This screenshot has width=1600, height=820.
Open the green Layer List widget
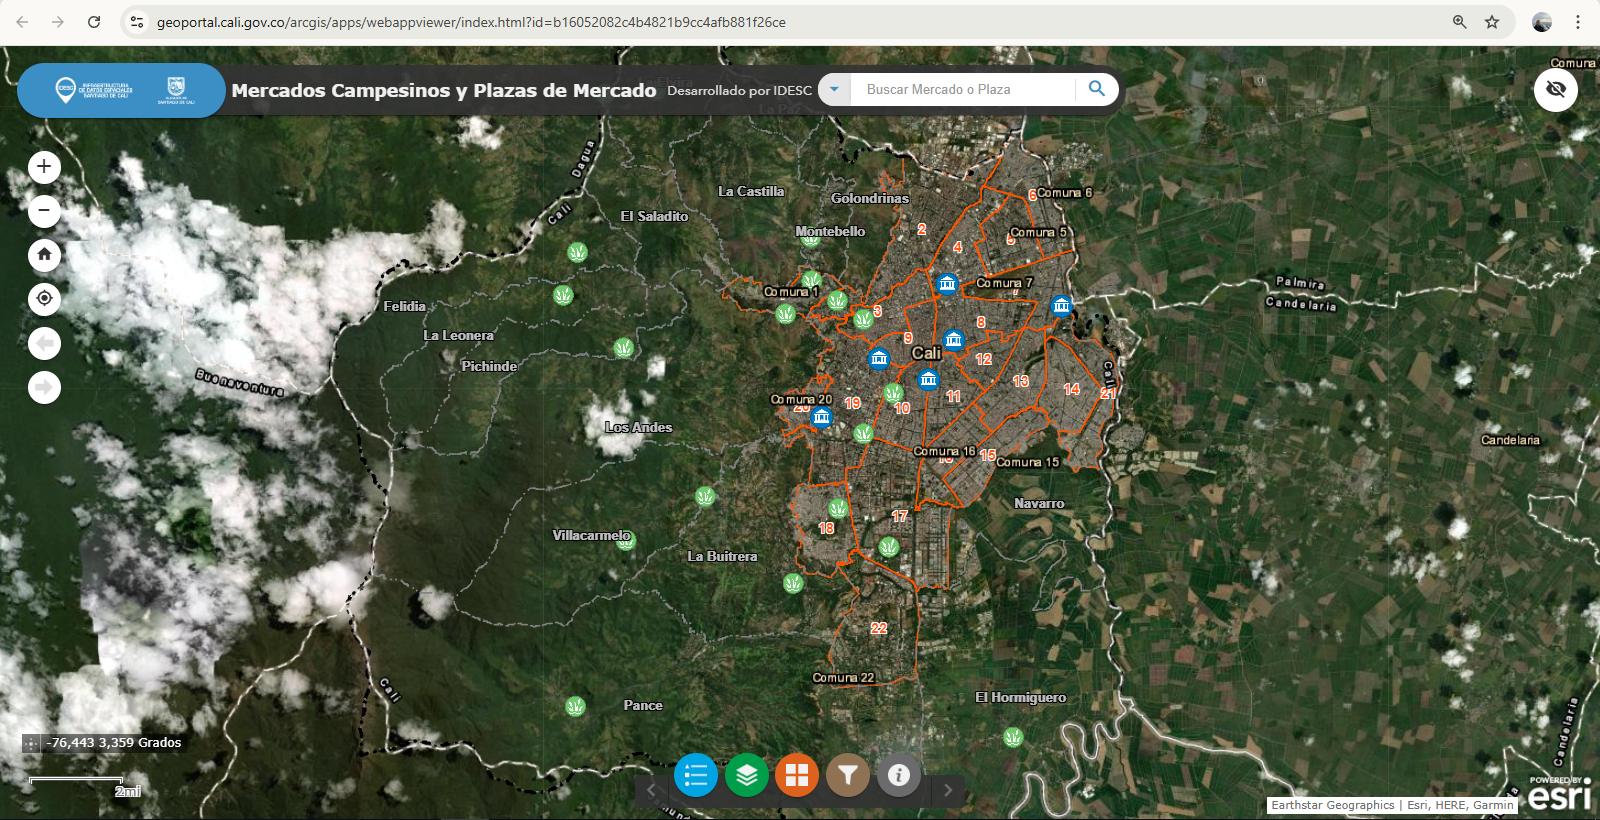747,775
